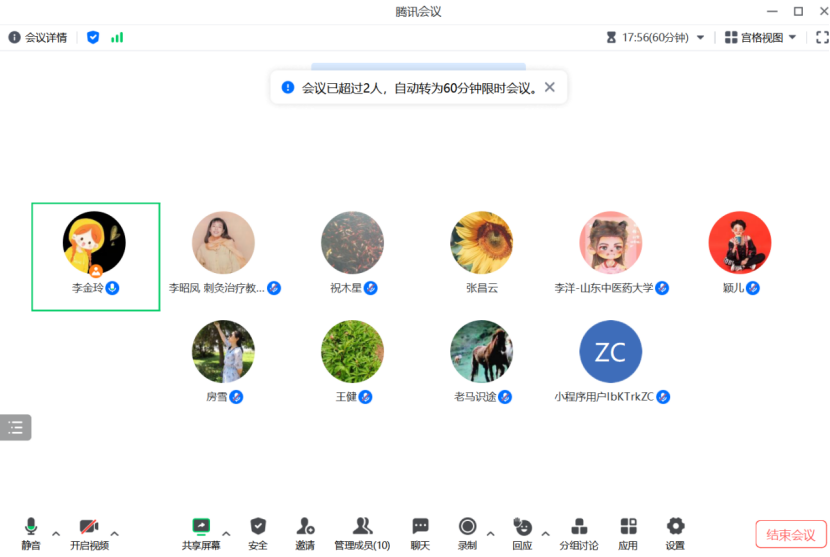This screenshot has width=830, height=557.
Task: Expand the audio options arrow beside Mute
Action: coord(56,532)
